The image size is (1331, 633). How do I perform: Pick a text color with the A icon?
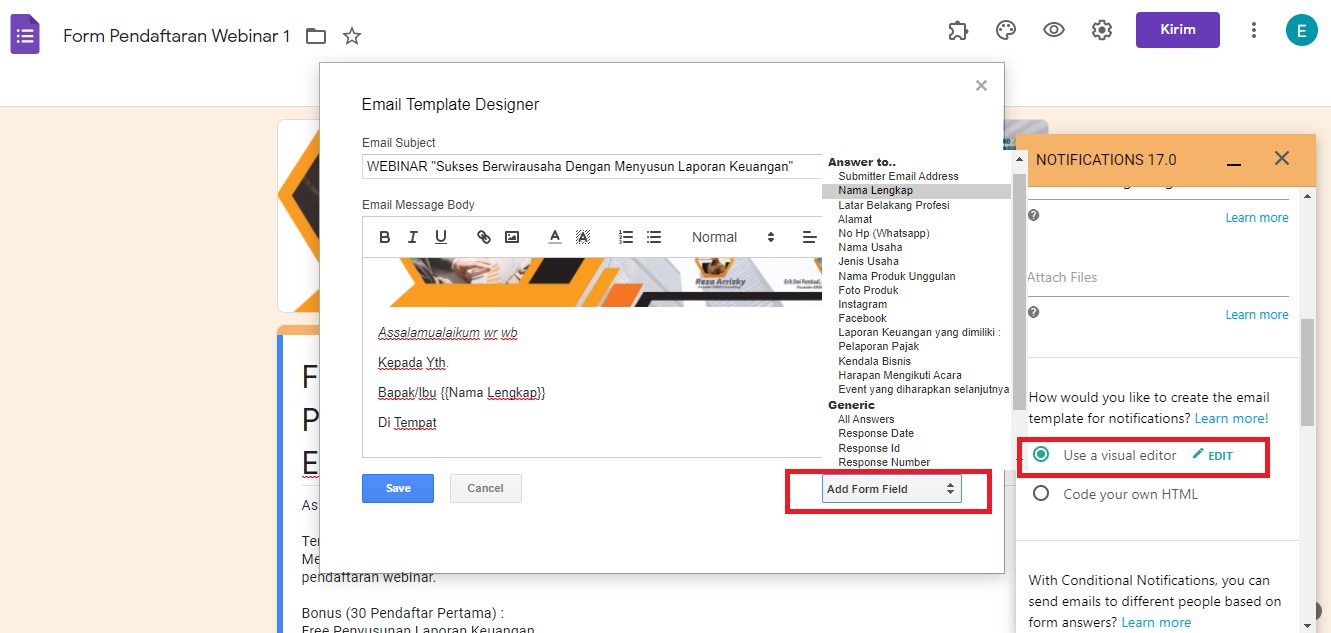click(x=554, y=237)
